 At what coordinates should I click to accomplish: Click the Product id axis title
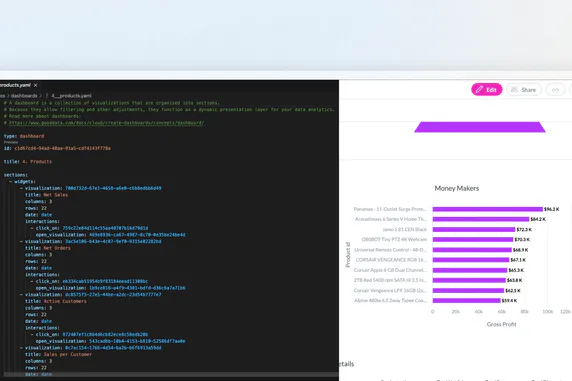click(348, 255)
